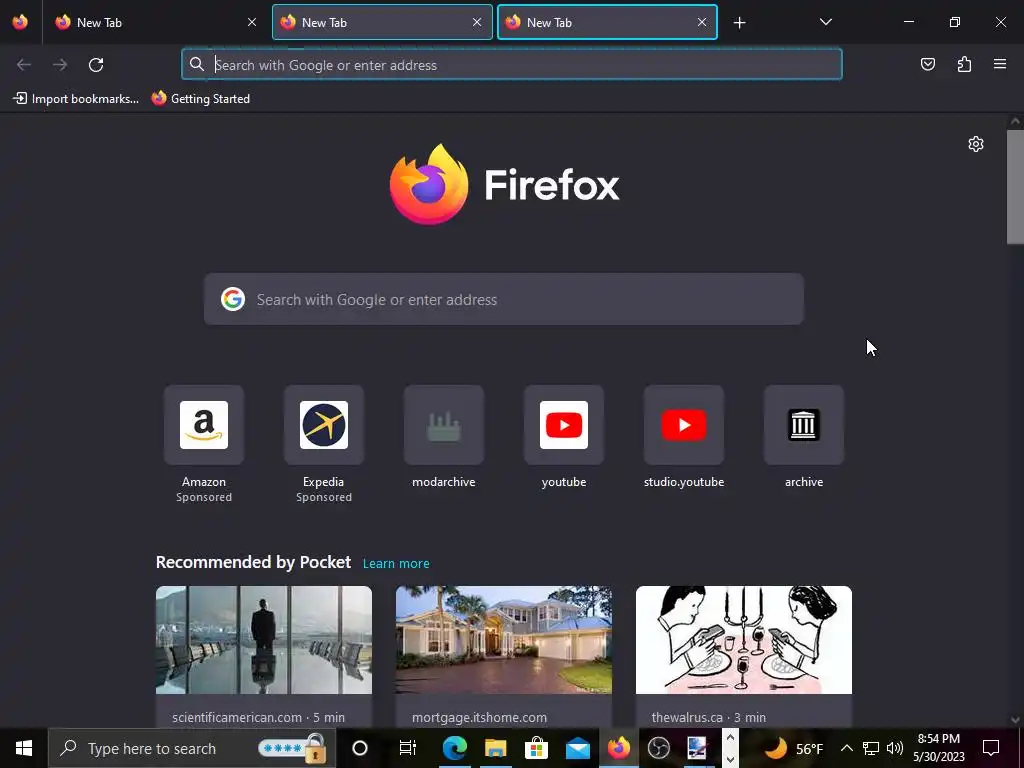Click password padlock icon in taskbar search
The image size is (1024, 768).
315,748
